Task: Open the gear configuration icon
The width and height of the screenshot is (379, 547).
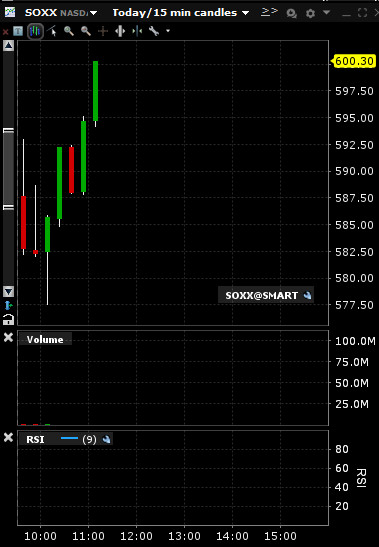Action: [x=310, y=13]
